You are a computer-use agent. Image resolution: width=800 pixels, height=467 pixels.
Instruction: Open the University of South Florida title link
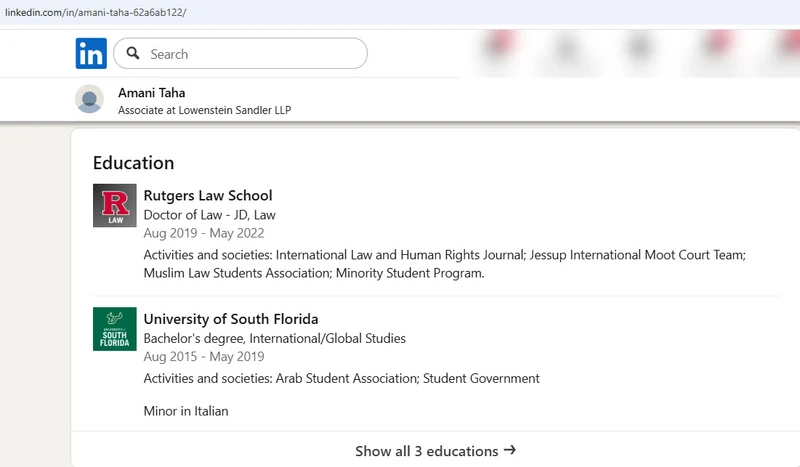pyautogui.click(x=230, y=319)
